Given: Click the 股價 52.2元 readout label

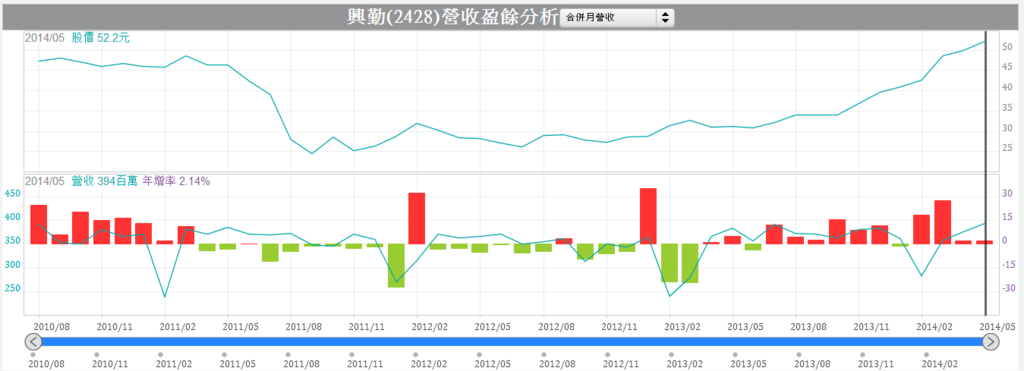Looking at the screenshot, I should pyautogui.click(x=101, y=38).
